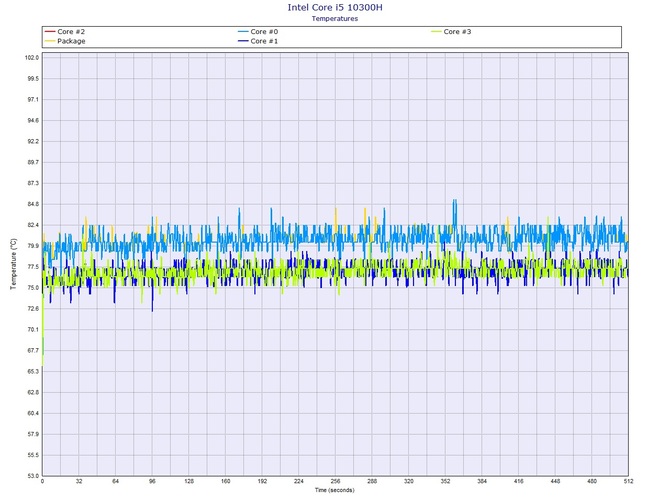Image resolution: width=670 pixels, height=502 pixels.
Task: Click the 128 x-axis tick label
Action: 189,481
